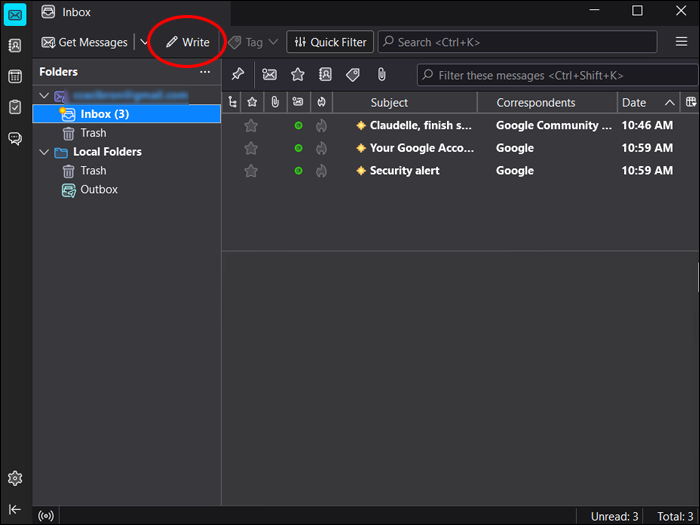Open the Folders pane options menu
Screen dimensions: 700x525
(205, 72)
